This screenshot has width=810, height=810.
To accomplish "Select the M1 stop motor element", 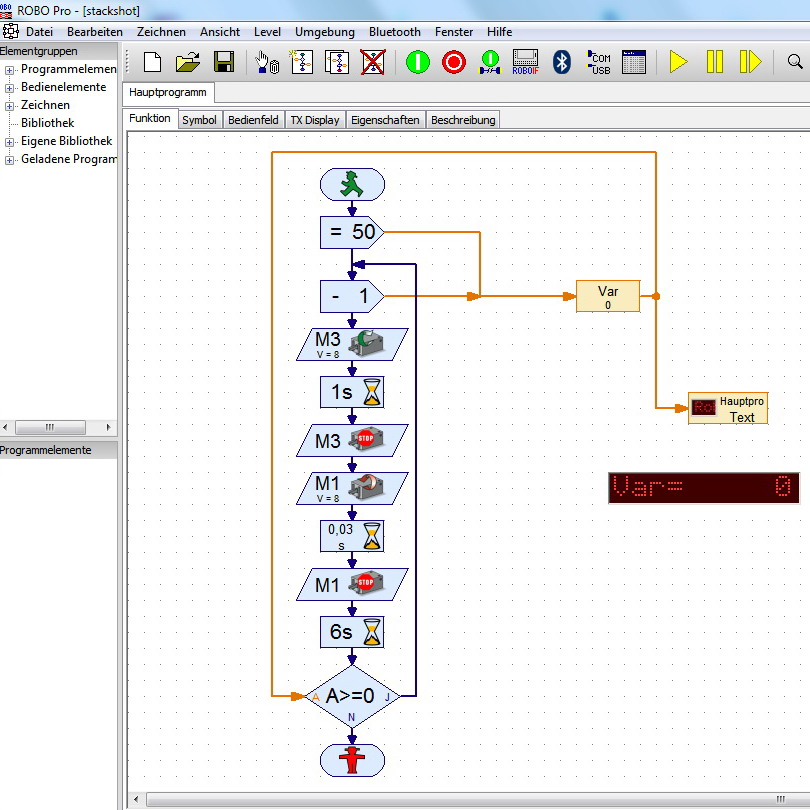I will (352, 585).
